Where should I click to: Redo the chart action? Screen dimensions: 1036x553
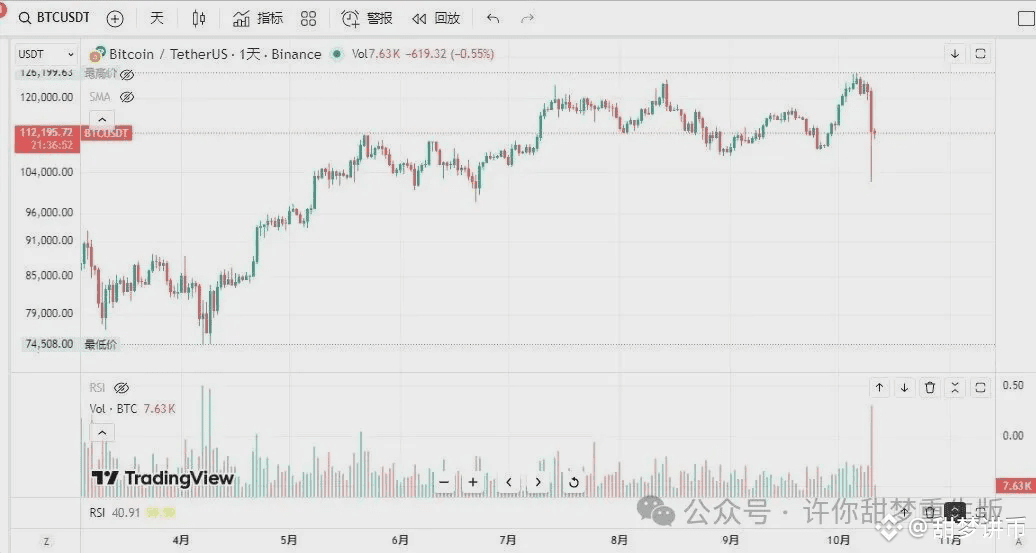coord(527,18)
